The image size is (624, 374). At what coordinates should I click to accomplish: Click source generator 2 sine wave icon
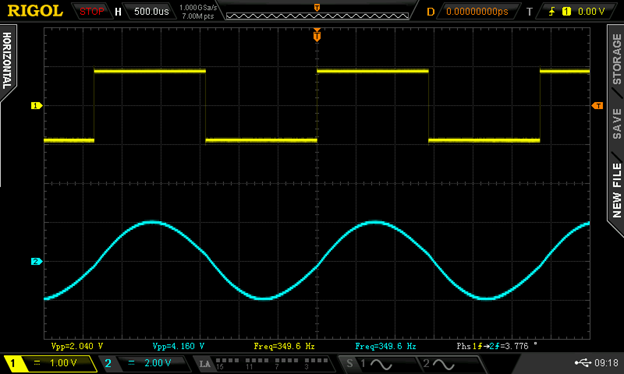444,364
